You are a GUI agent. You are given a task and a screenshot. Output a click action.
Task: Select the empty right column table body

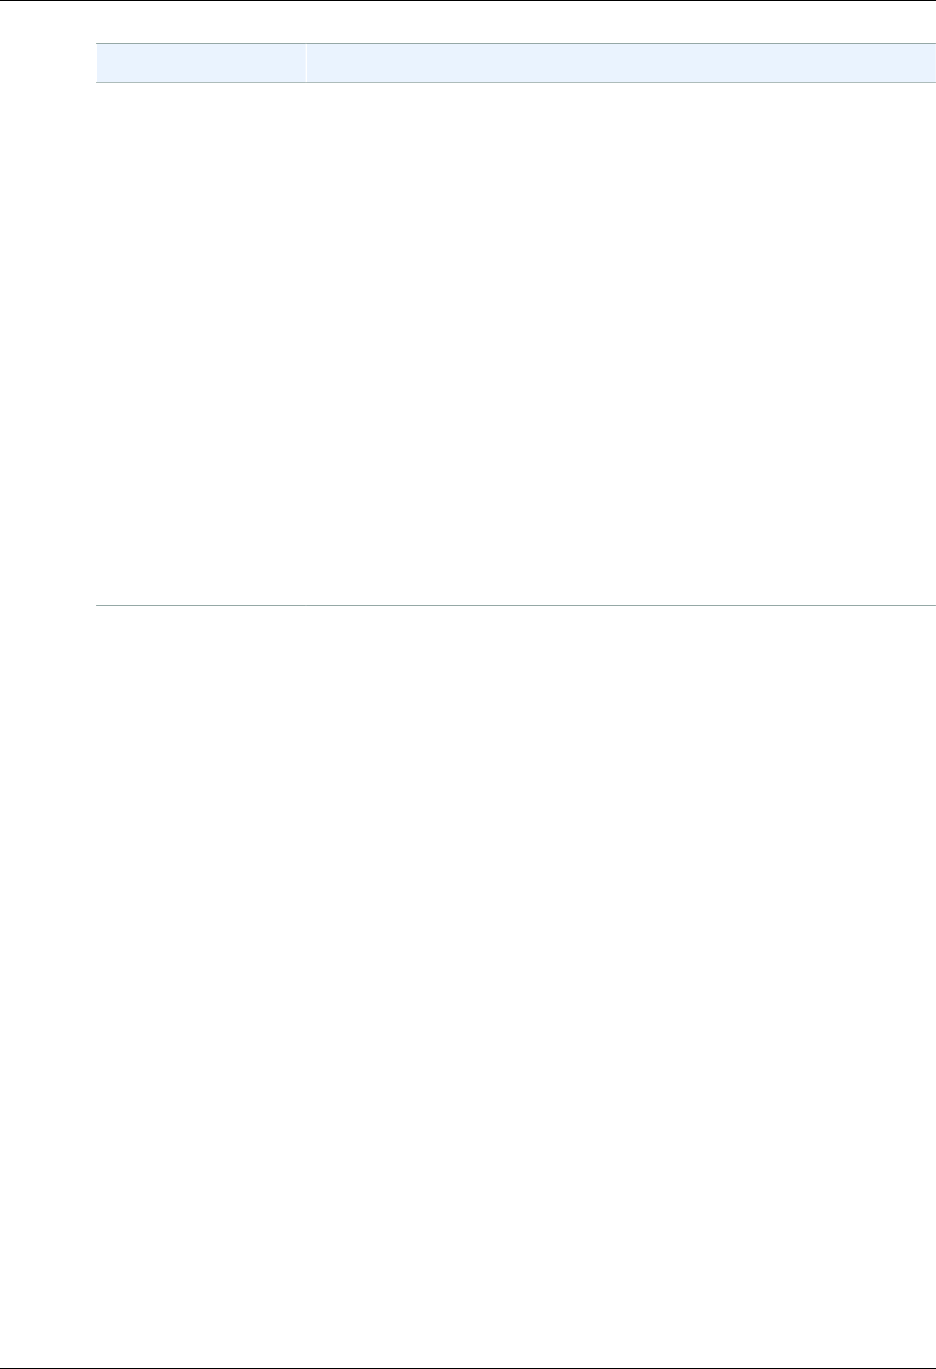621,344
